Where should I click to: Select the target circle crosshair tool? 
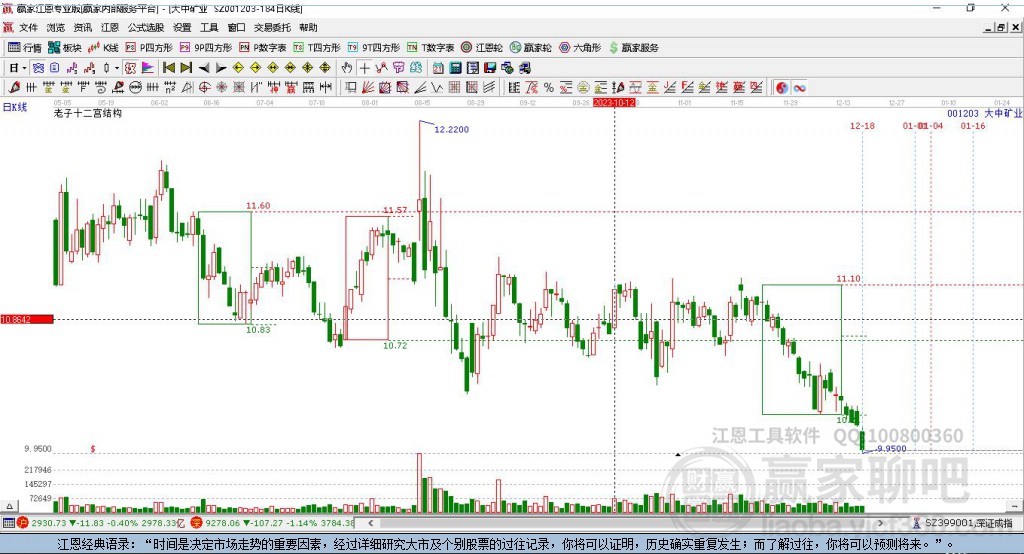pyautogui.click(x=204, y=87)
